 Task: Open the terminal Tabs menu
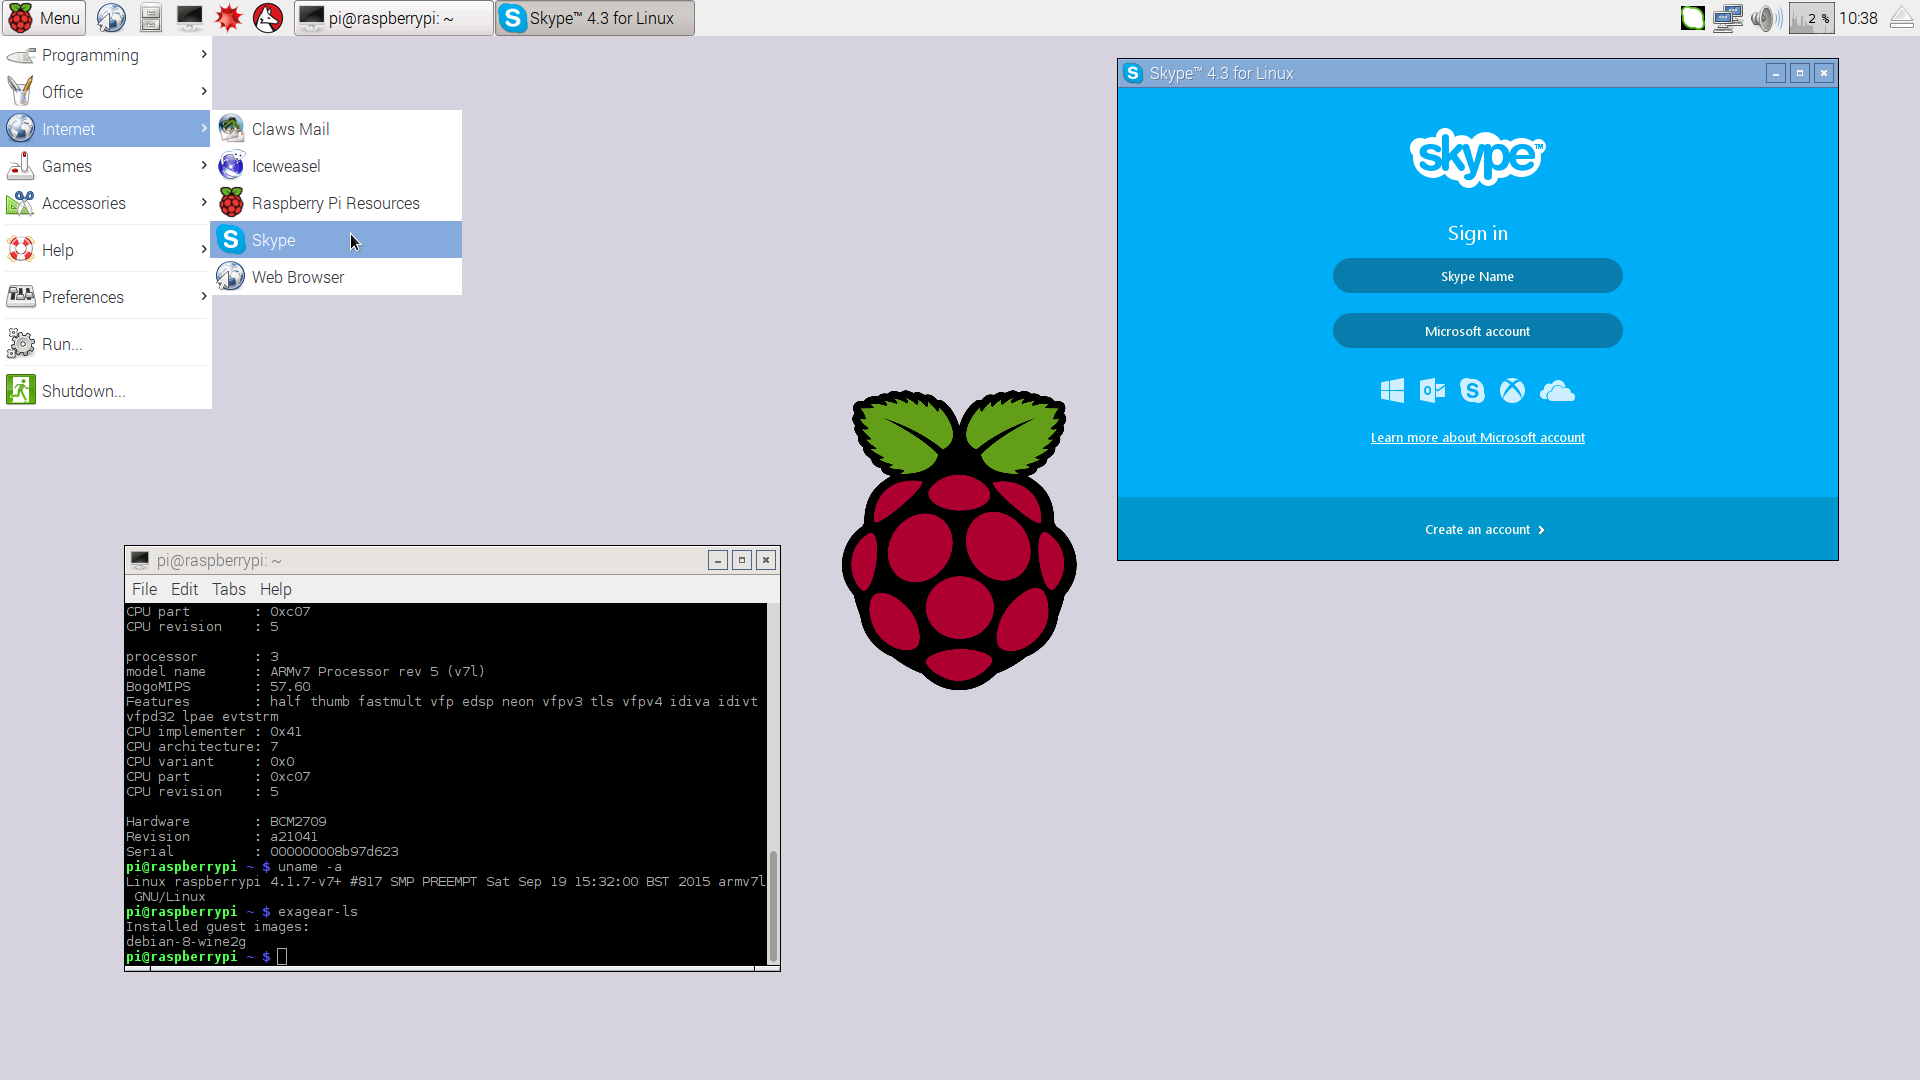click(229, 589)
